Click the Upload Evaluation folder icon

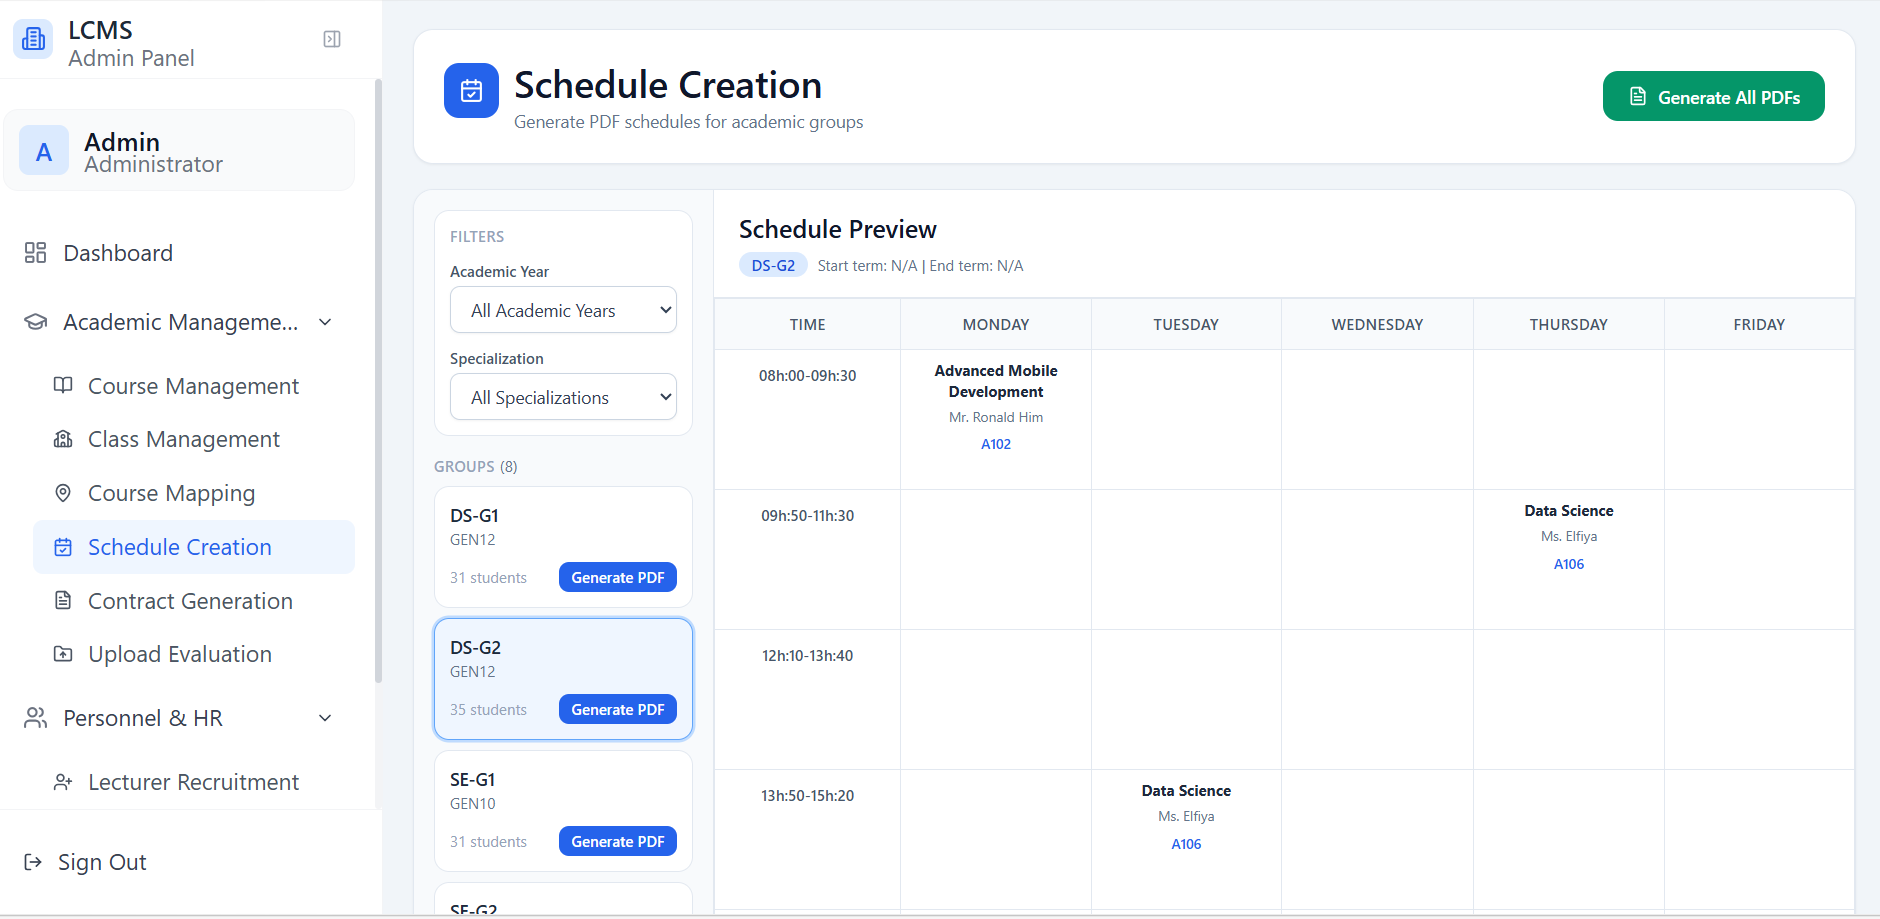click(63, 654)
